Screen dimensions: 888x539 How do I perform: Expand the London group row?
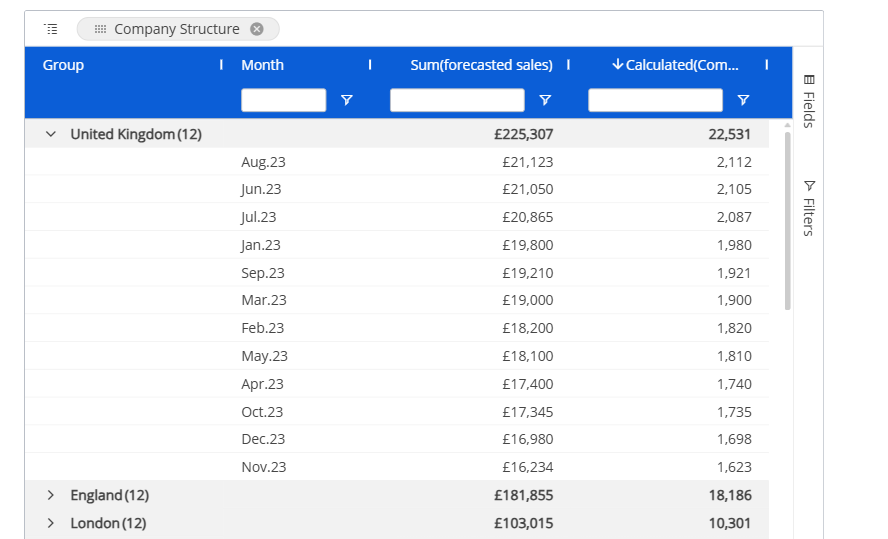point(50,523)
